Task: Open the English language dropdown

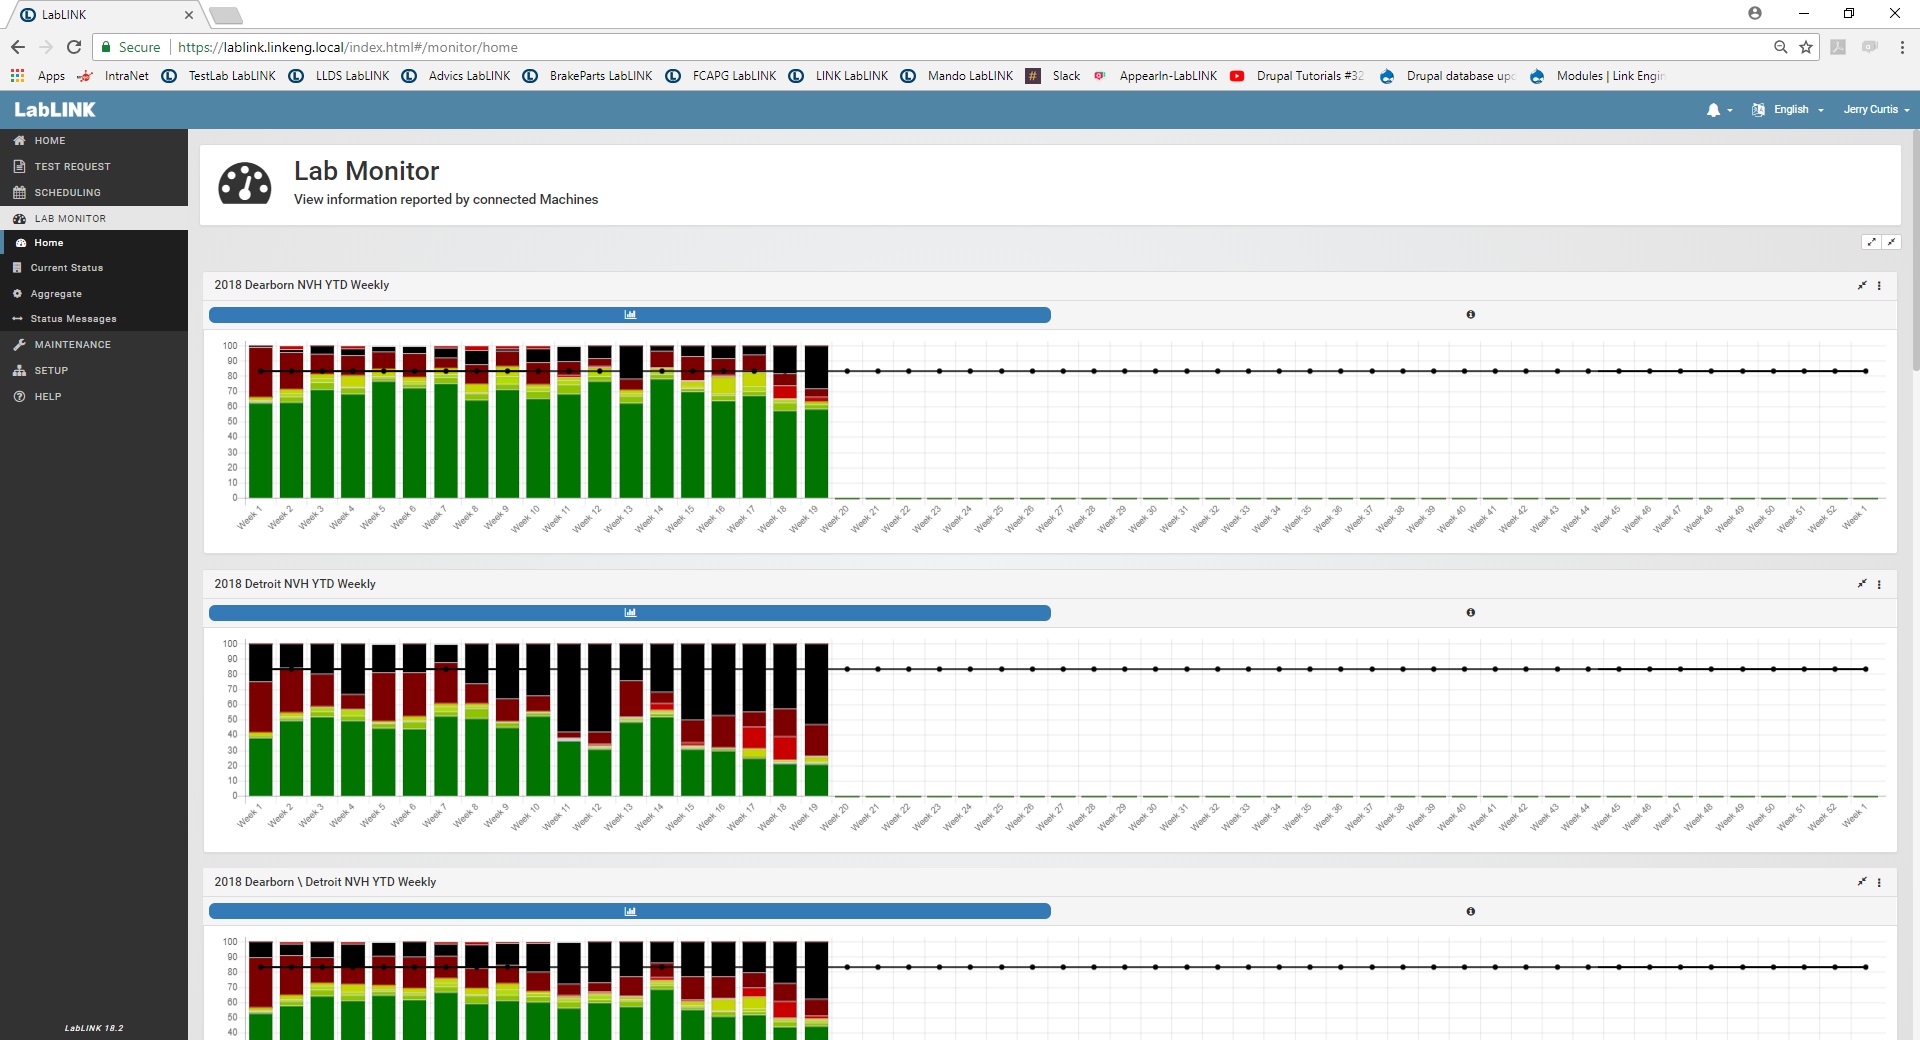Action: (1790, 110)
